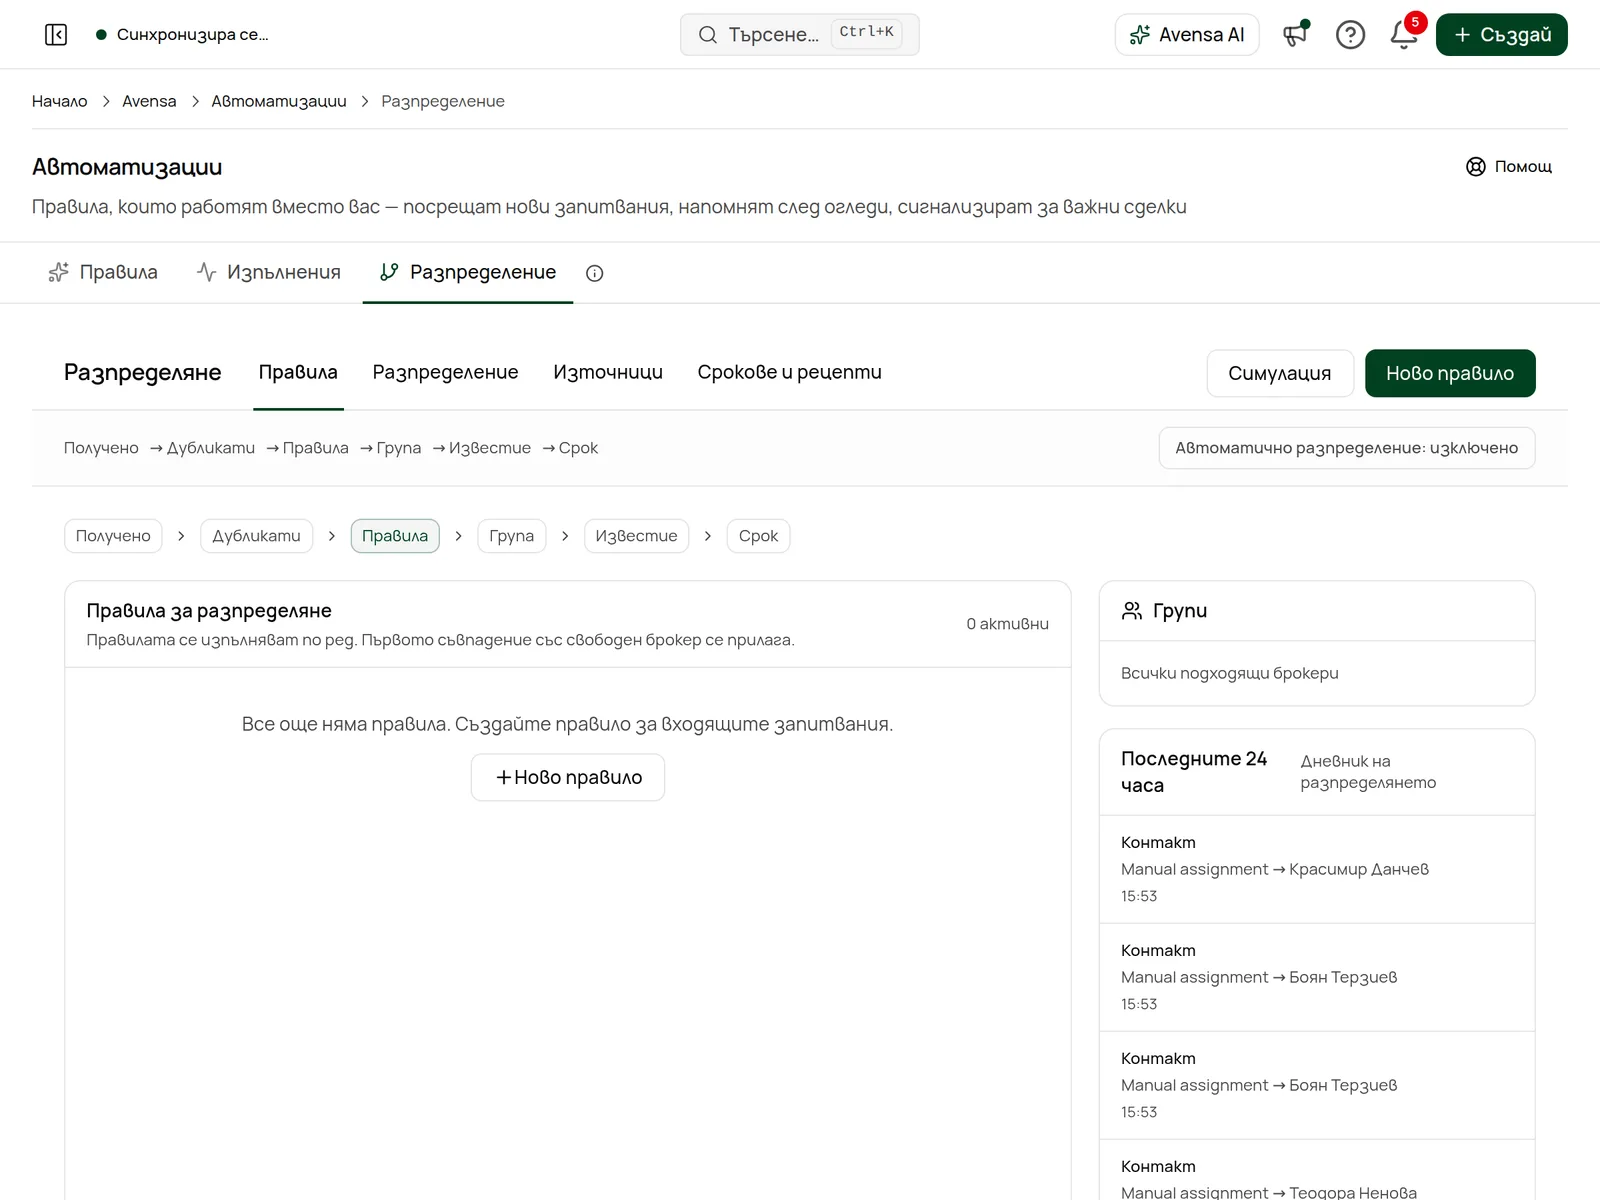Click the chevron after Известие chip
The height and width of the screenshot is (1200, 1600).
coord(708,536)
